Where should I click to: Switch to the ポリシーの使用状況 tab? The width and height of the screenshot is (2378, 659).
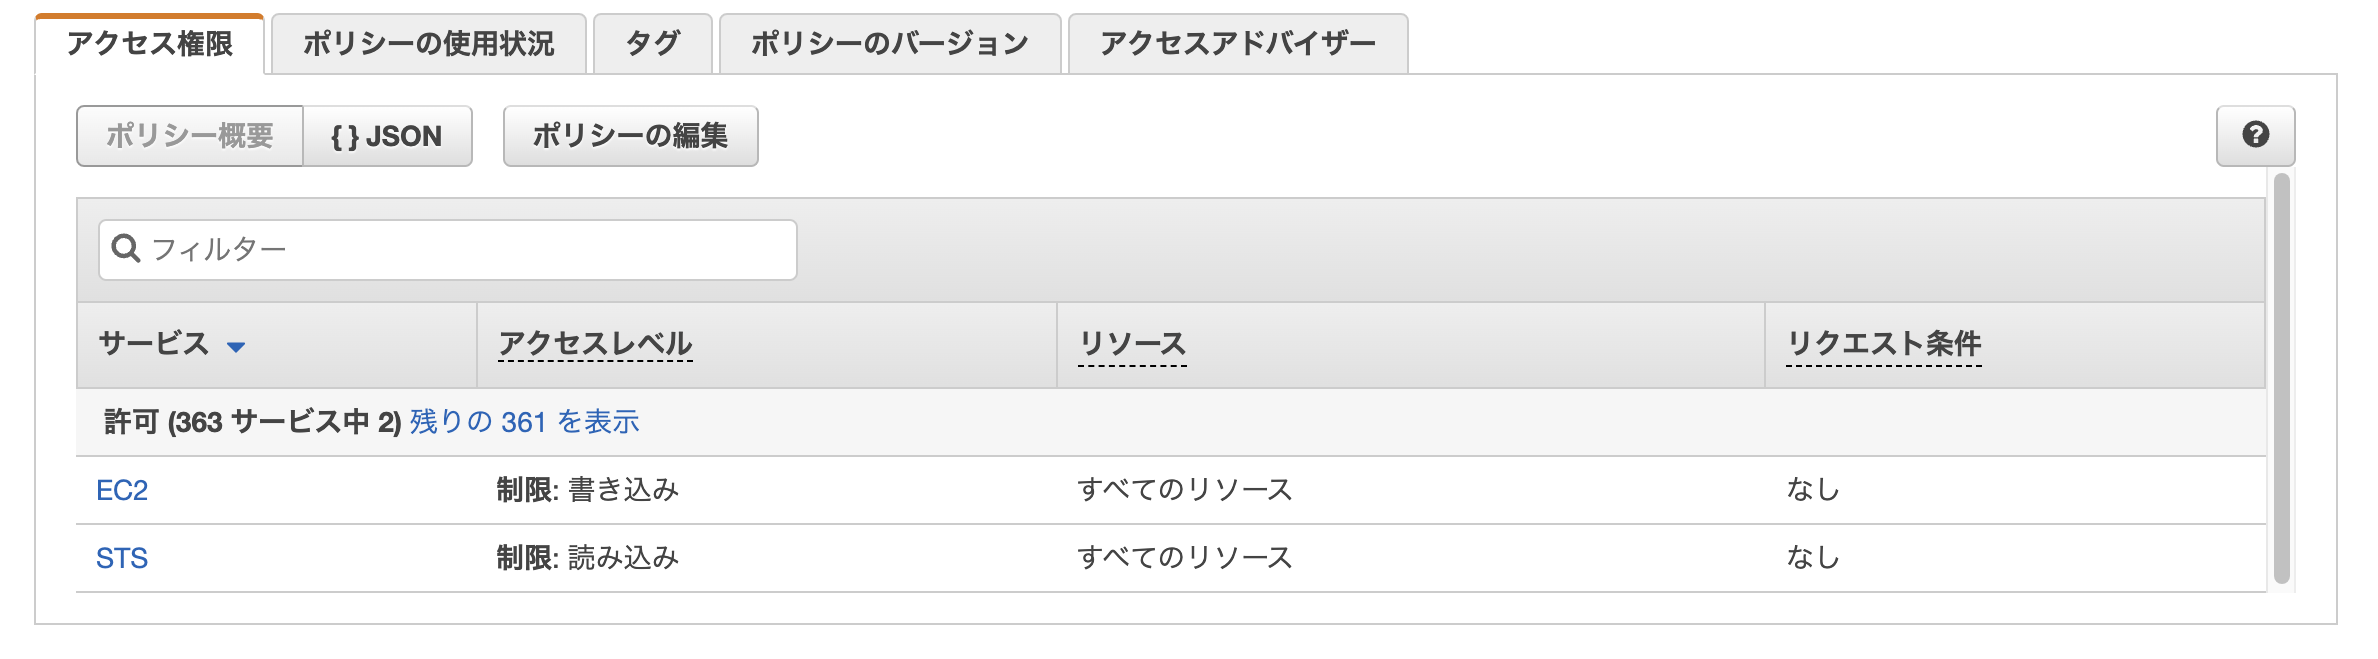(428, 43)
